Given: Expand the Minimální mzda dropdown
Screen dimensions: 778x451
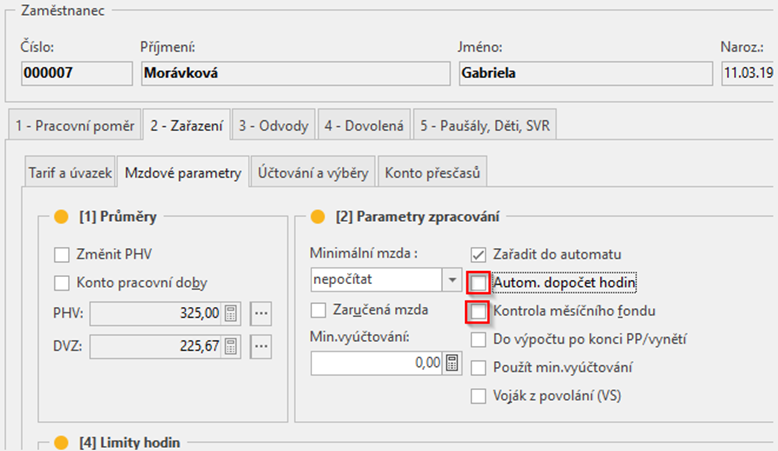Looking at the screenshot, I should click(452, 280).
